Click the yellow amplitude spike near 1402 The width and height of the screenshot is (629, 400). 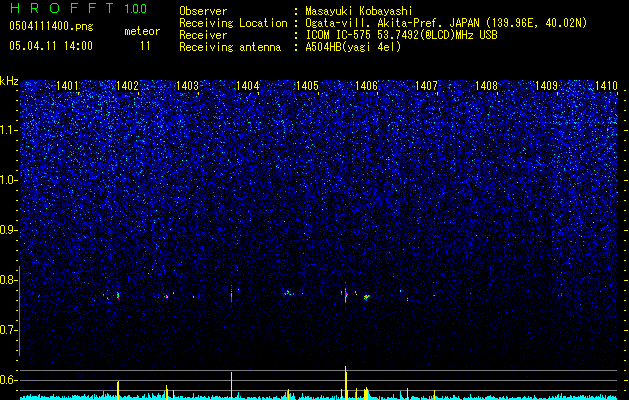(118, 390)
